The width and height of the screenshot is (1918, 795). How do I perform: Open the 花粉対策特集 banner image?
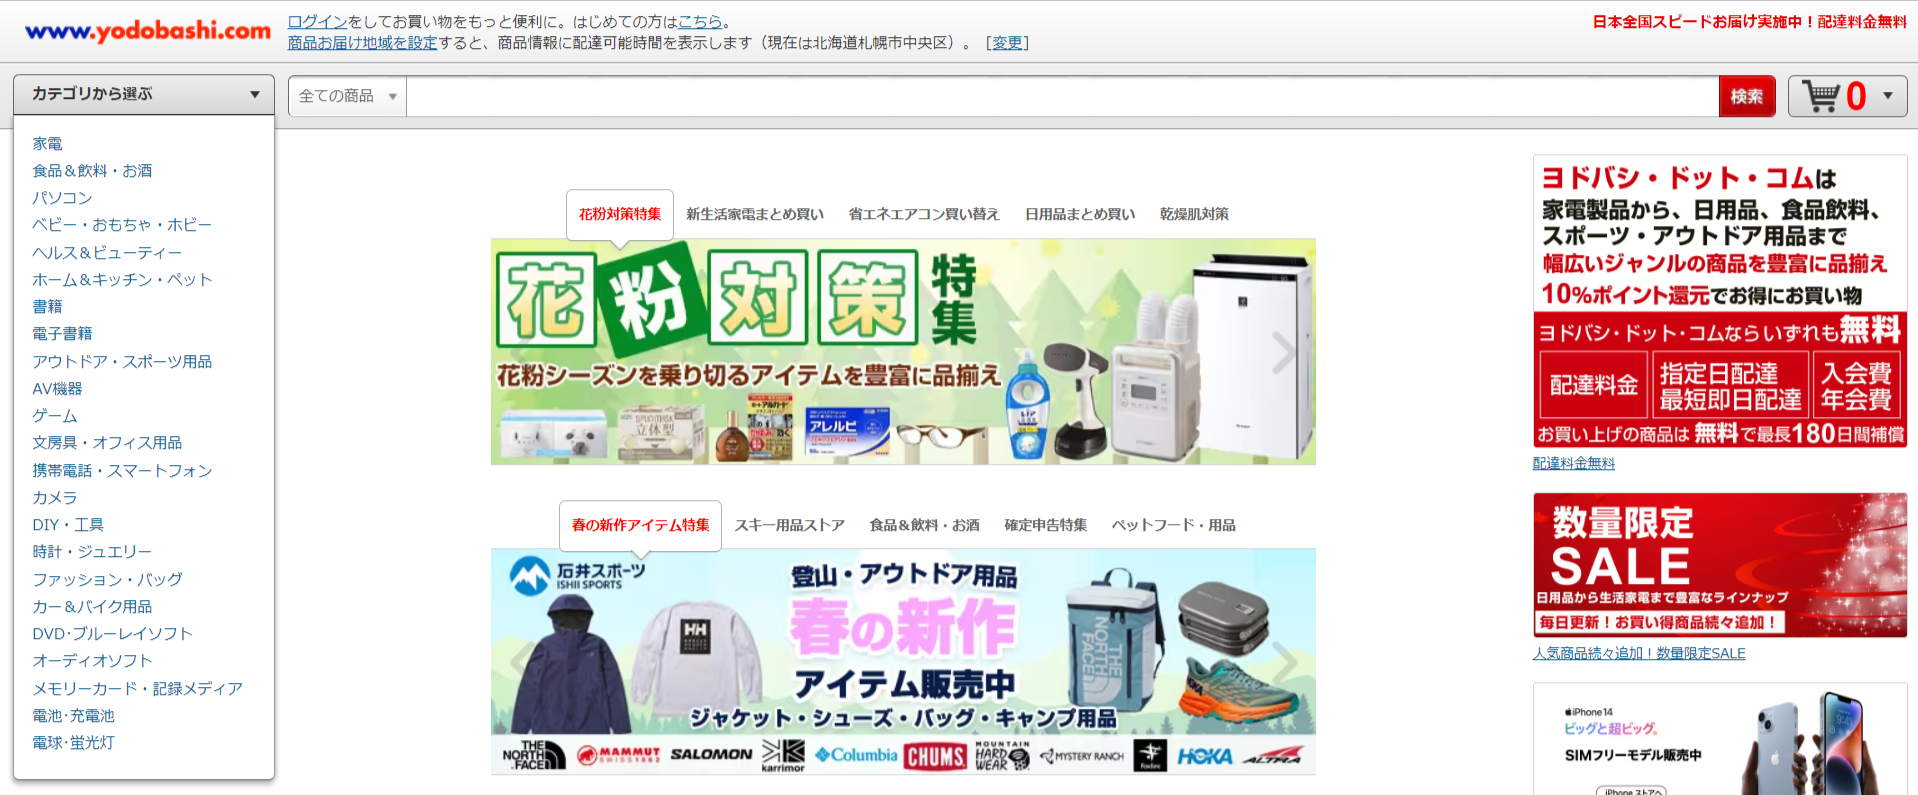[x=903, y=352]
